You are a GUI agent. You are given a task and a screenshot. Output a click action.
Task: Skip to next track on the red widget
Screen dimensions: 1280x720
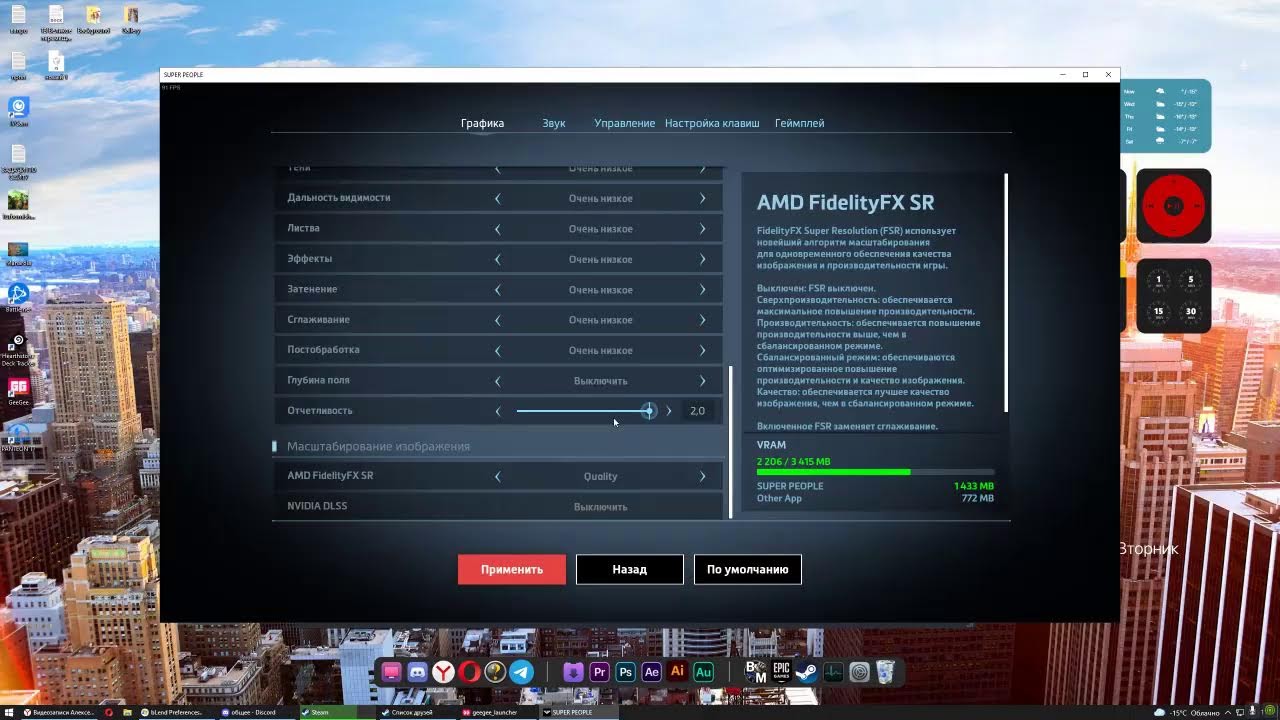(x=1196, y=206)
